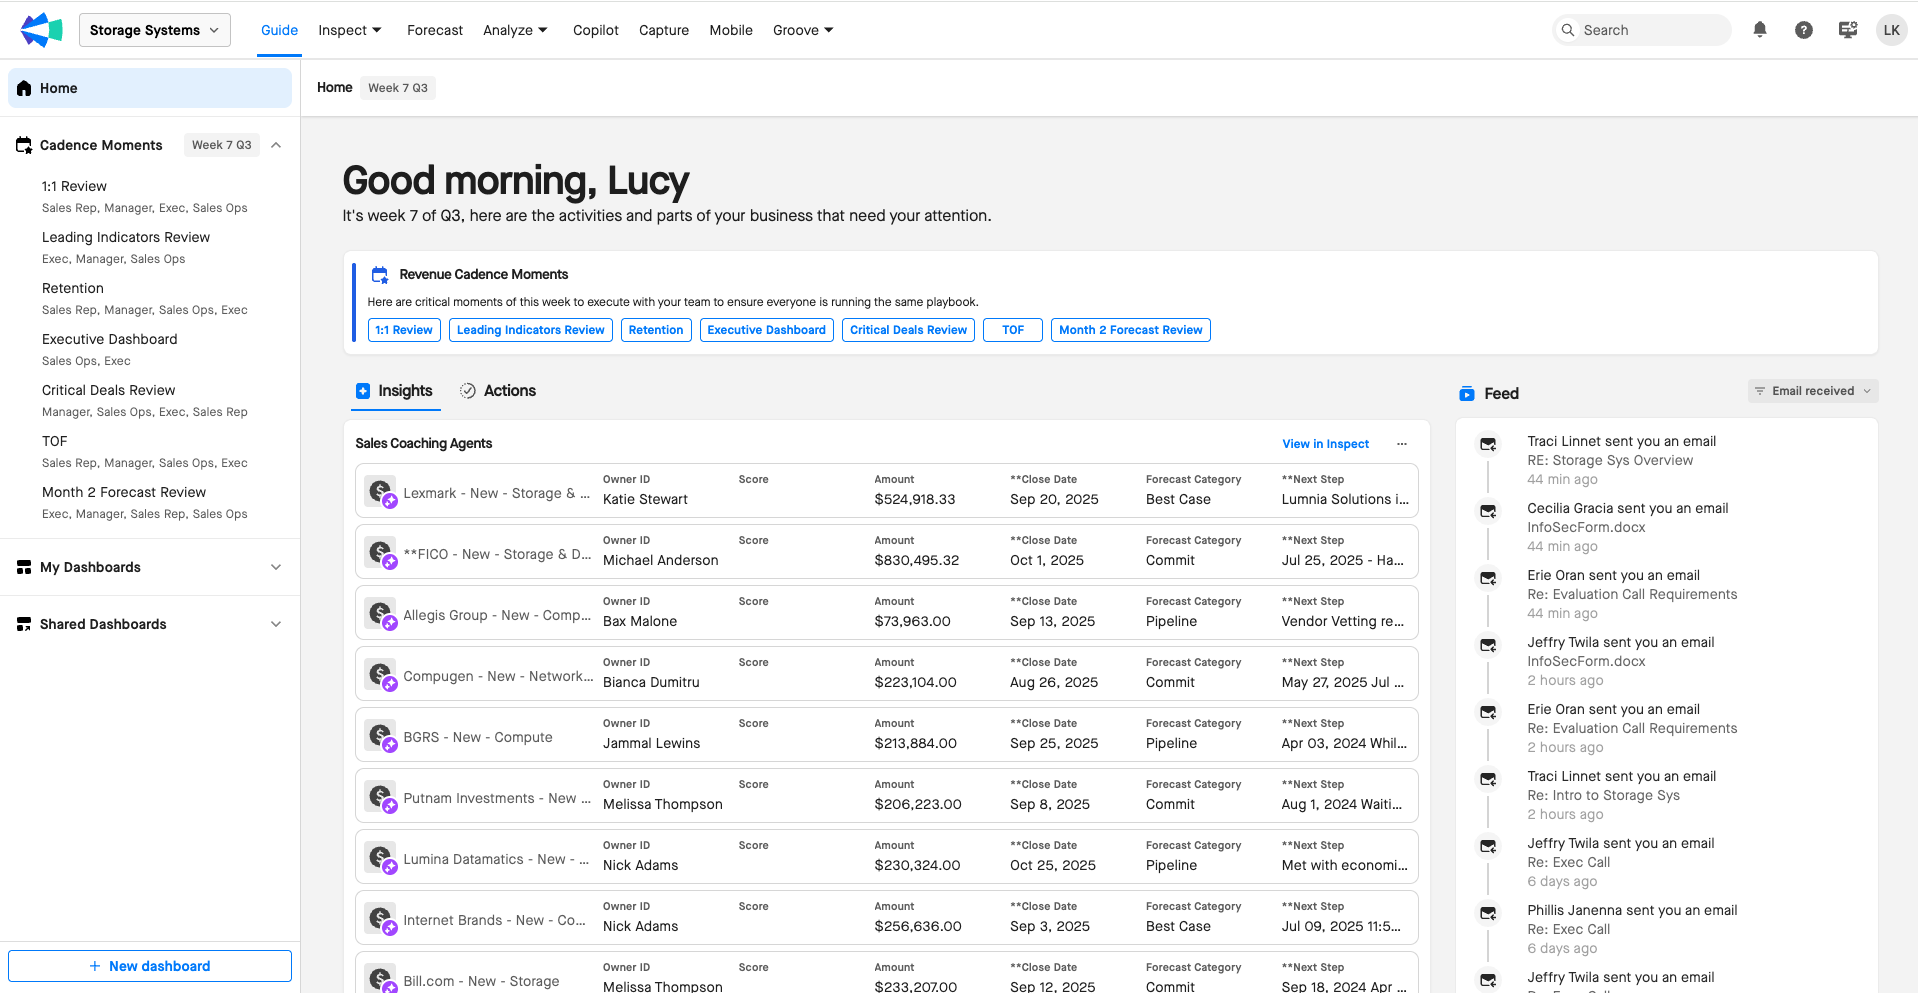Click the notifications bell icon

1760,30
